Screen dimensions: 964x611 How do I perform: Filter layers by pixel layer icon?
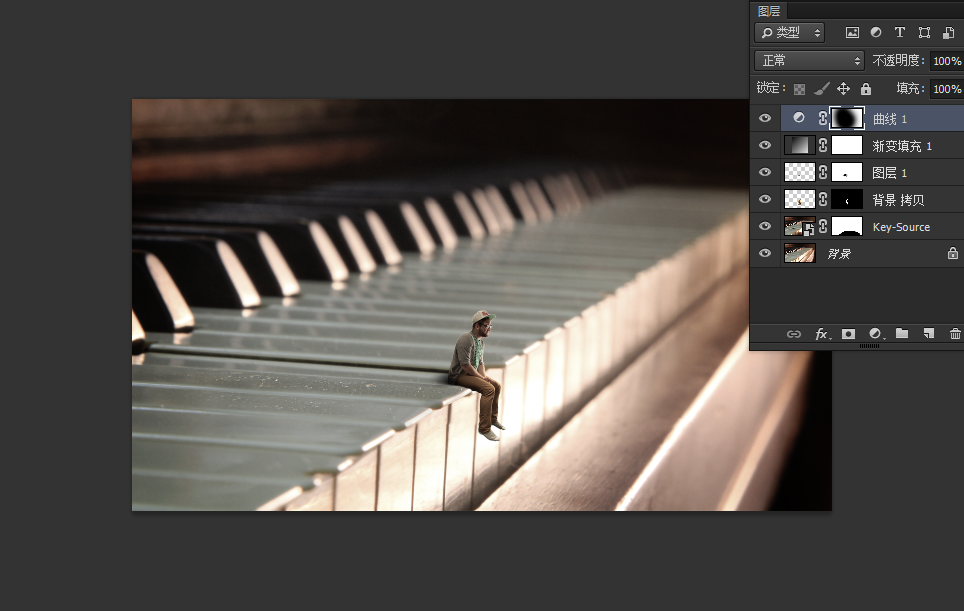(x=852, y=33)
